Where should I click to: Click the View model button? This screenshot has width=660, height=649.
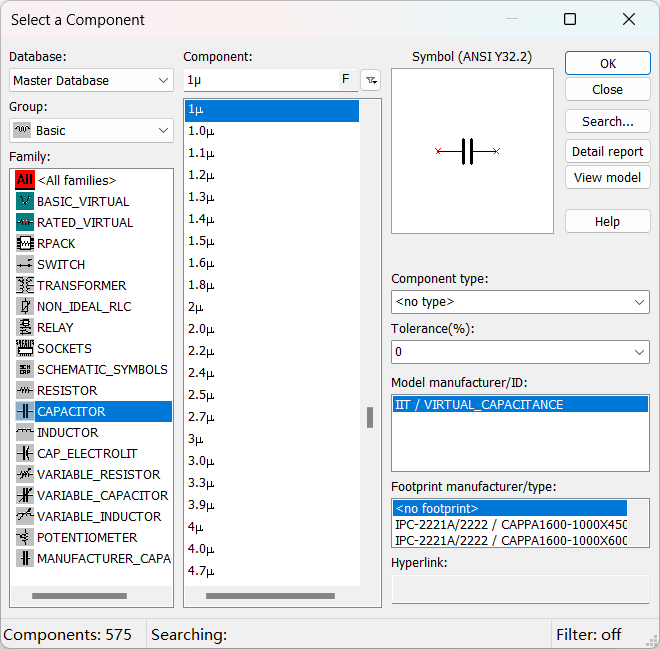point(608,177)
